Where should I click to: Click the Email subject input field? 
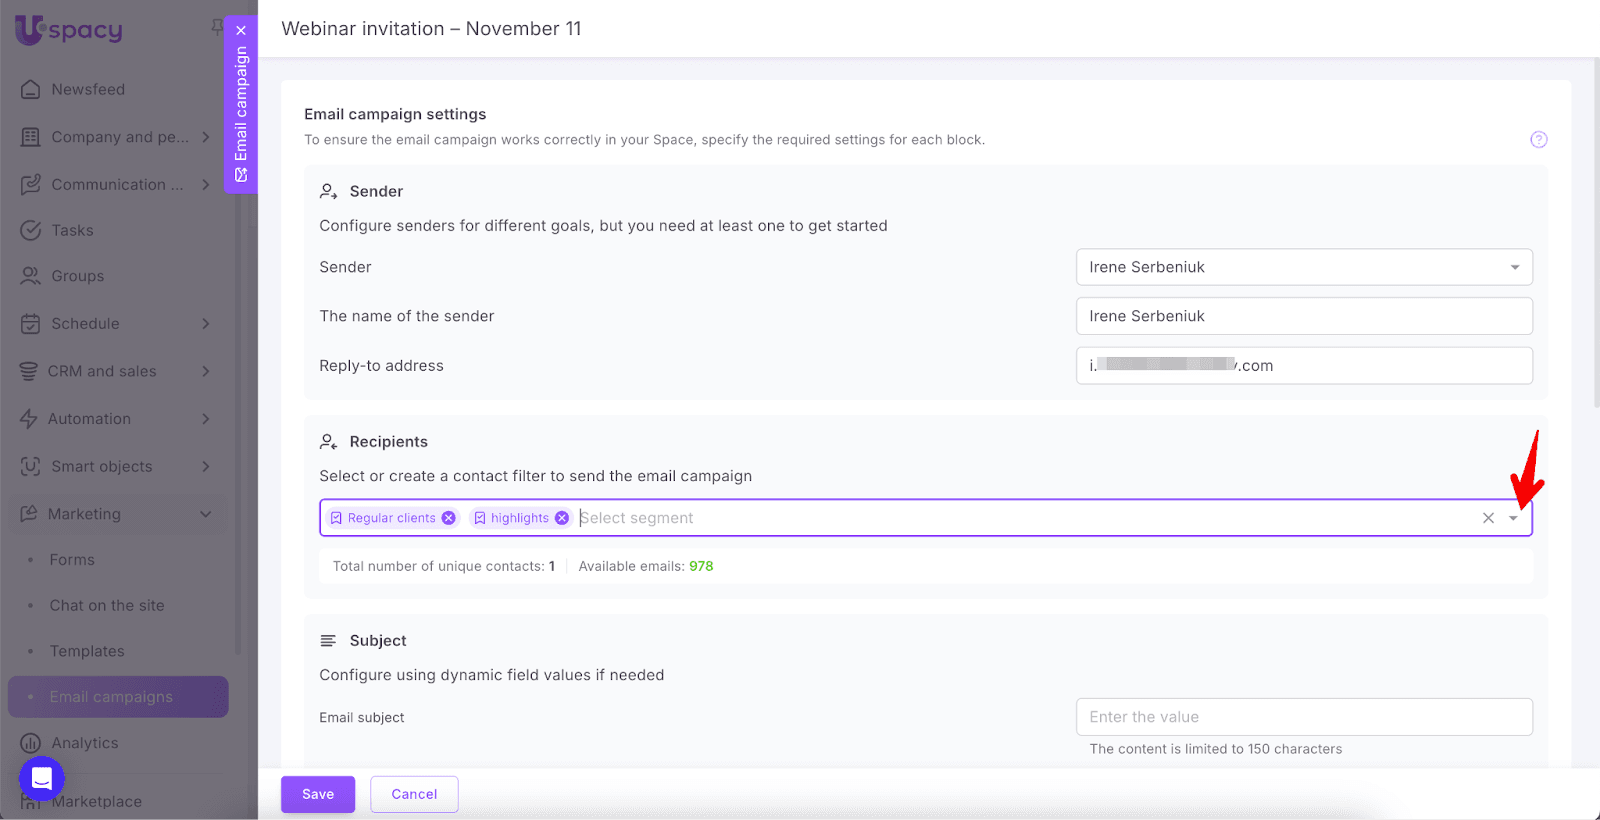click(x=1303, y=717)
